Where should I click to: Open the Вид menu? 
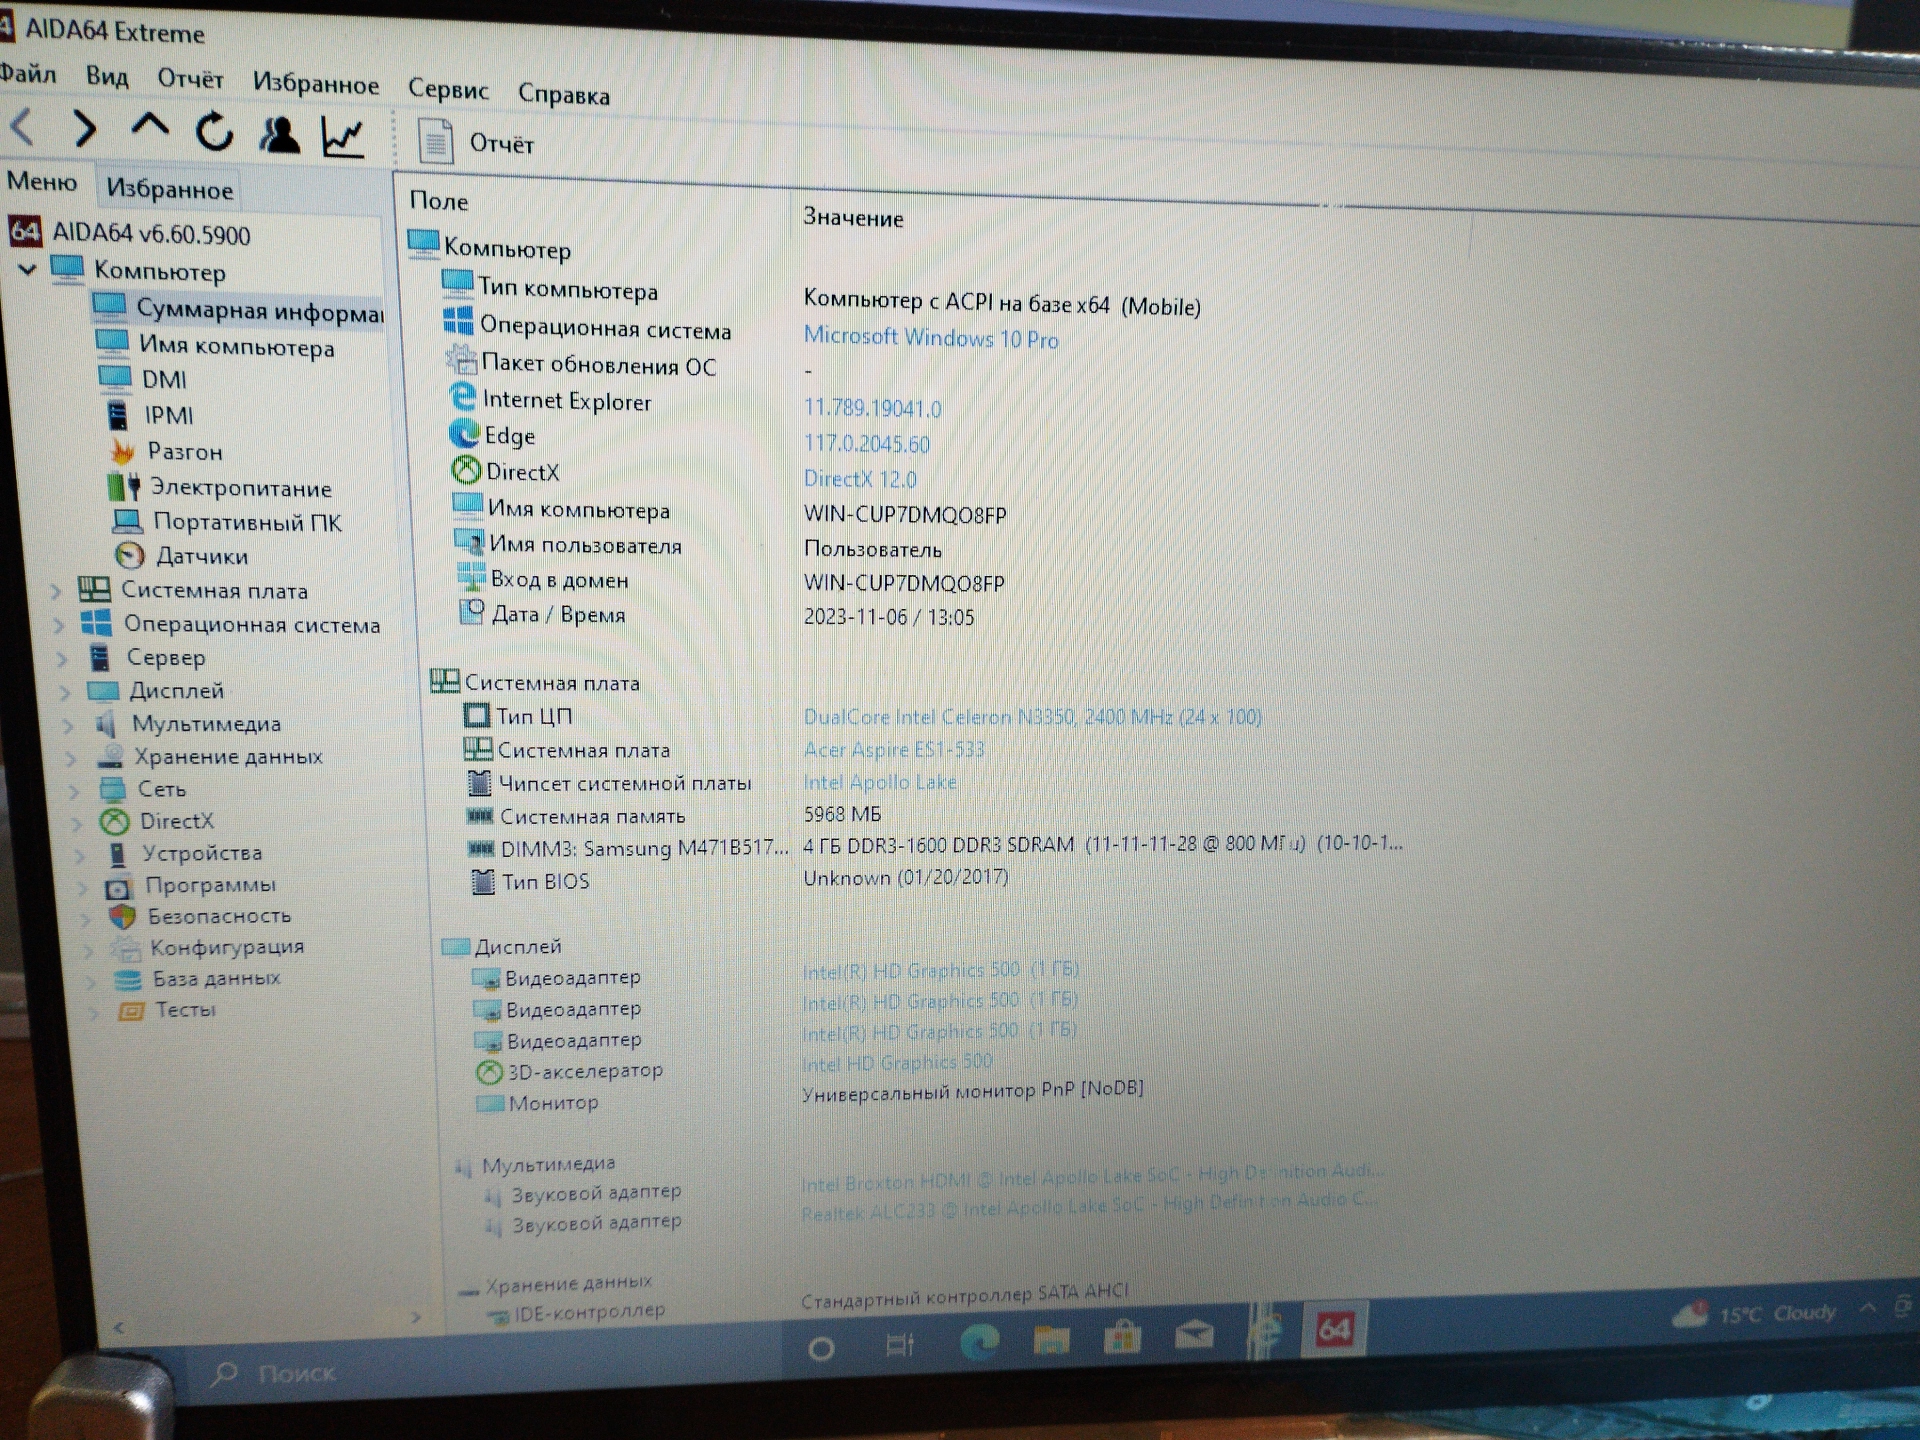click(107, 76)
